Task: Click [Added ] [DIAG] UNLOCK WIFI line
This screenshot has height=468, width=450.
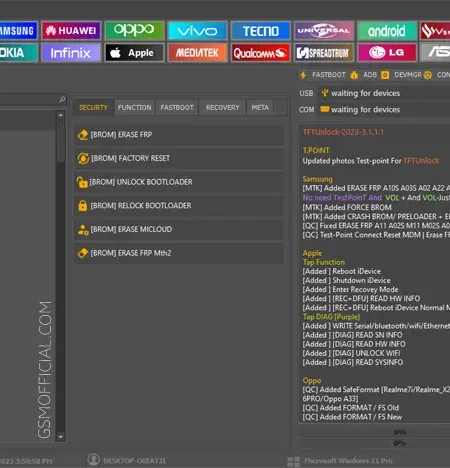Action: coord(351,353)
